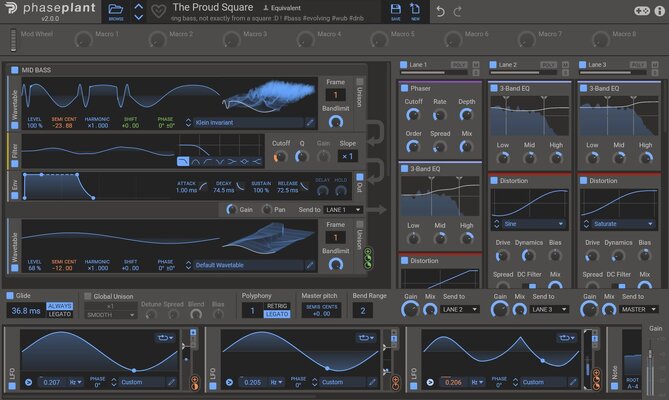Select the band-pass filter shape icon
Viewport: 669px width, 400px height.
click(x=195, y=162)
